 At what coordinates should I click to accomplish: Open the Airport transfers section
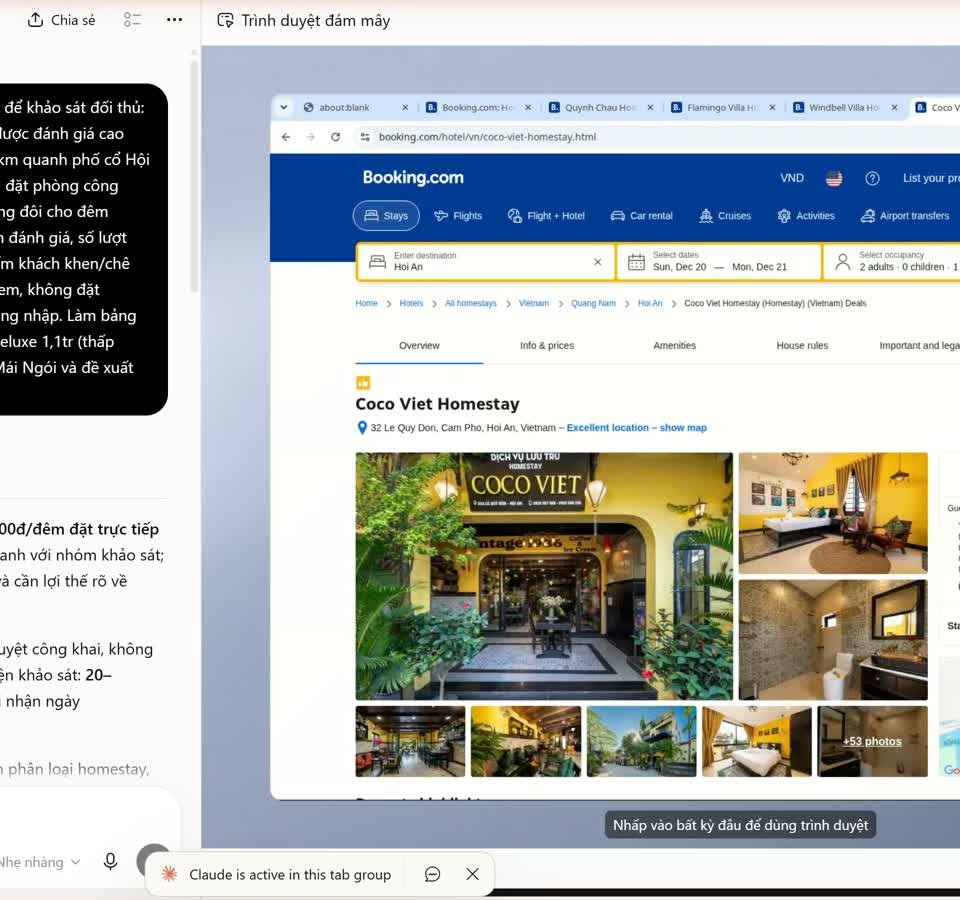click(905, 216)
